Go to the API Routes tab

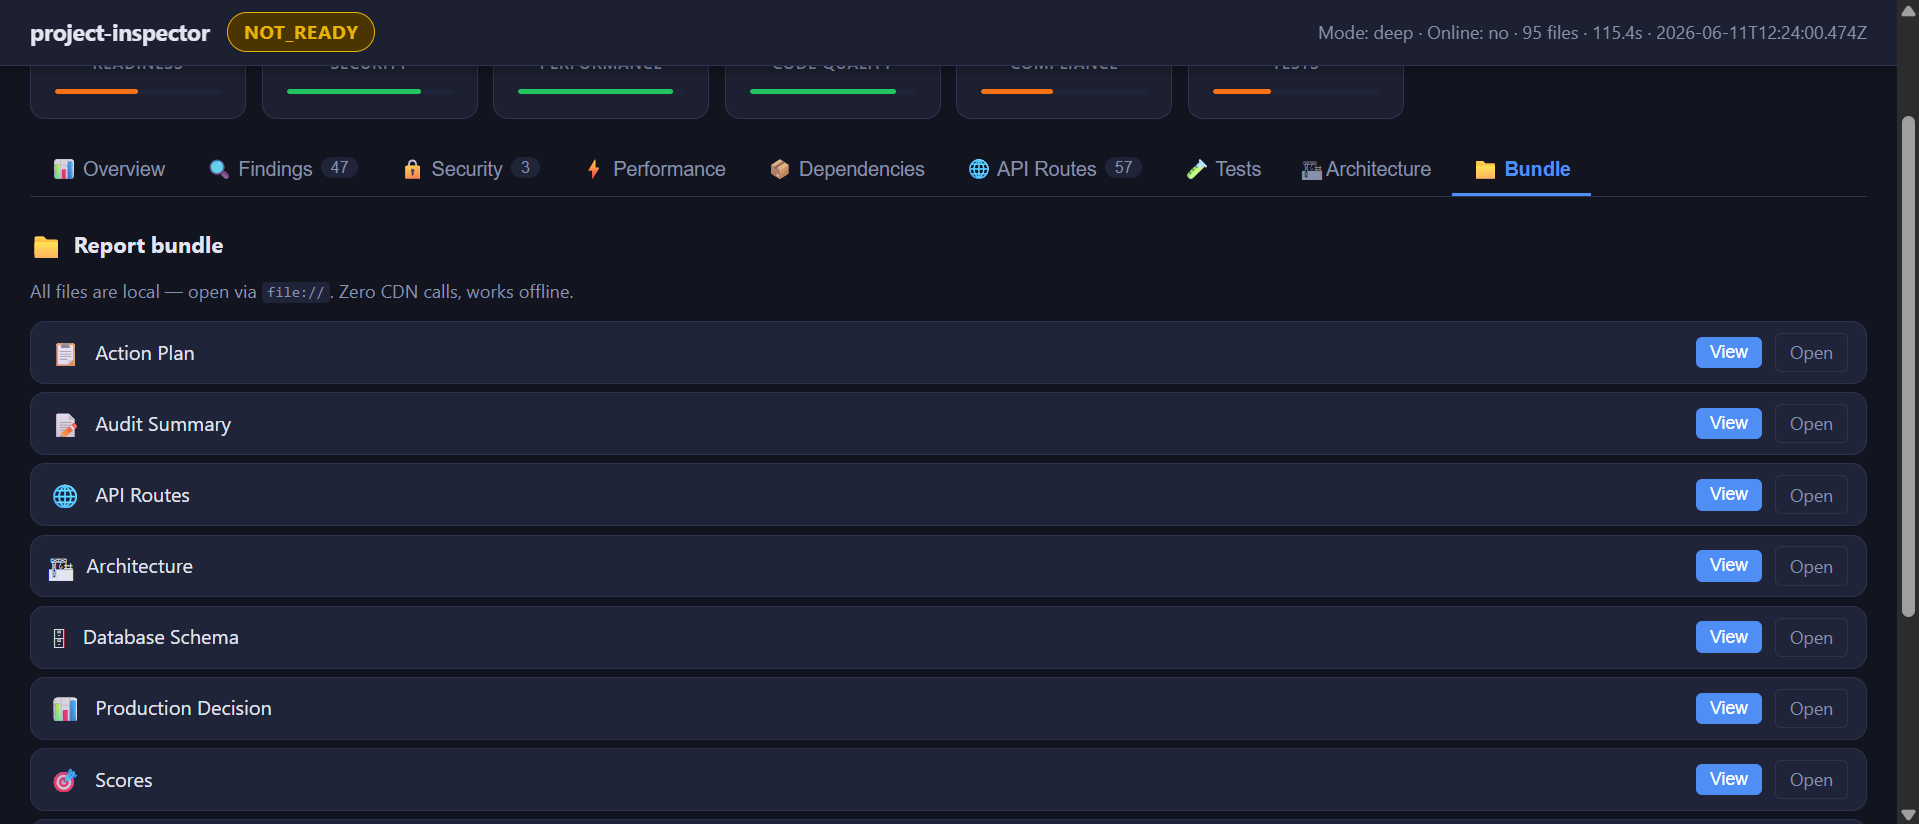pyautogui.click(x=1055, y=169)
